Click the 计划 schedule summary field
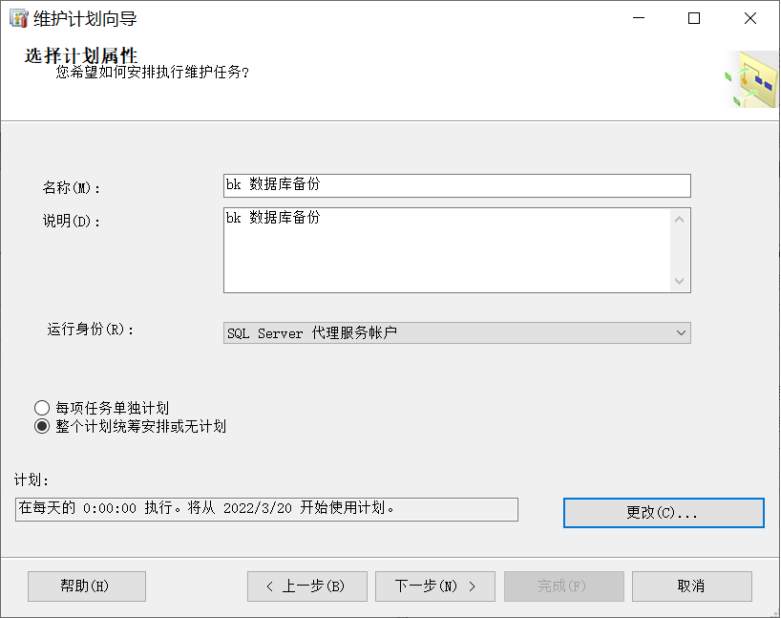The width and height of the screenshot is (781, 618). (x=266, y=509)
